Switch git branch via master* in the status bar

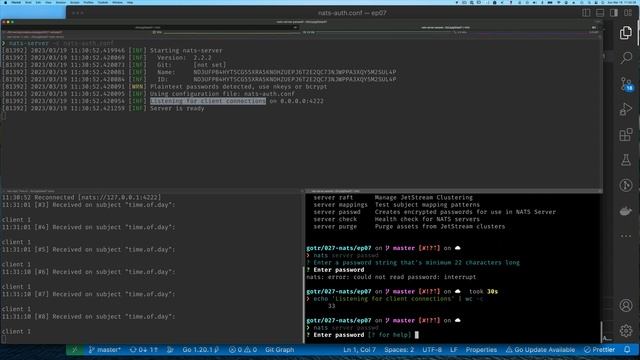[x=105, y=350]
